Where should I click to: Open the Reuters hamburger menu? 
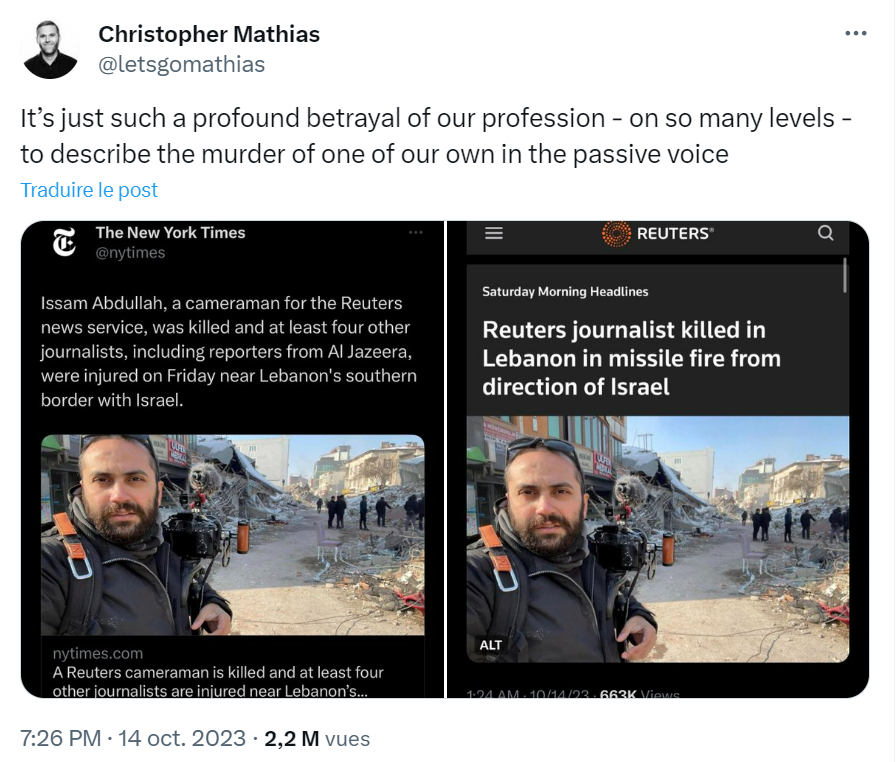tap(494, 233)
